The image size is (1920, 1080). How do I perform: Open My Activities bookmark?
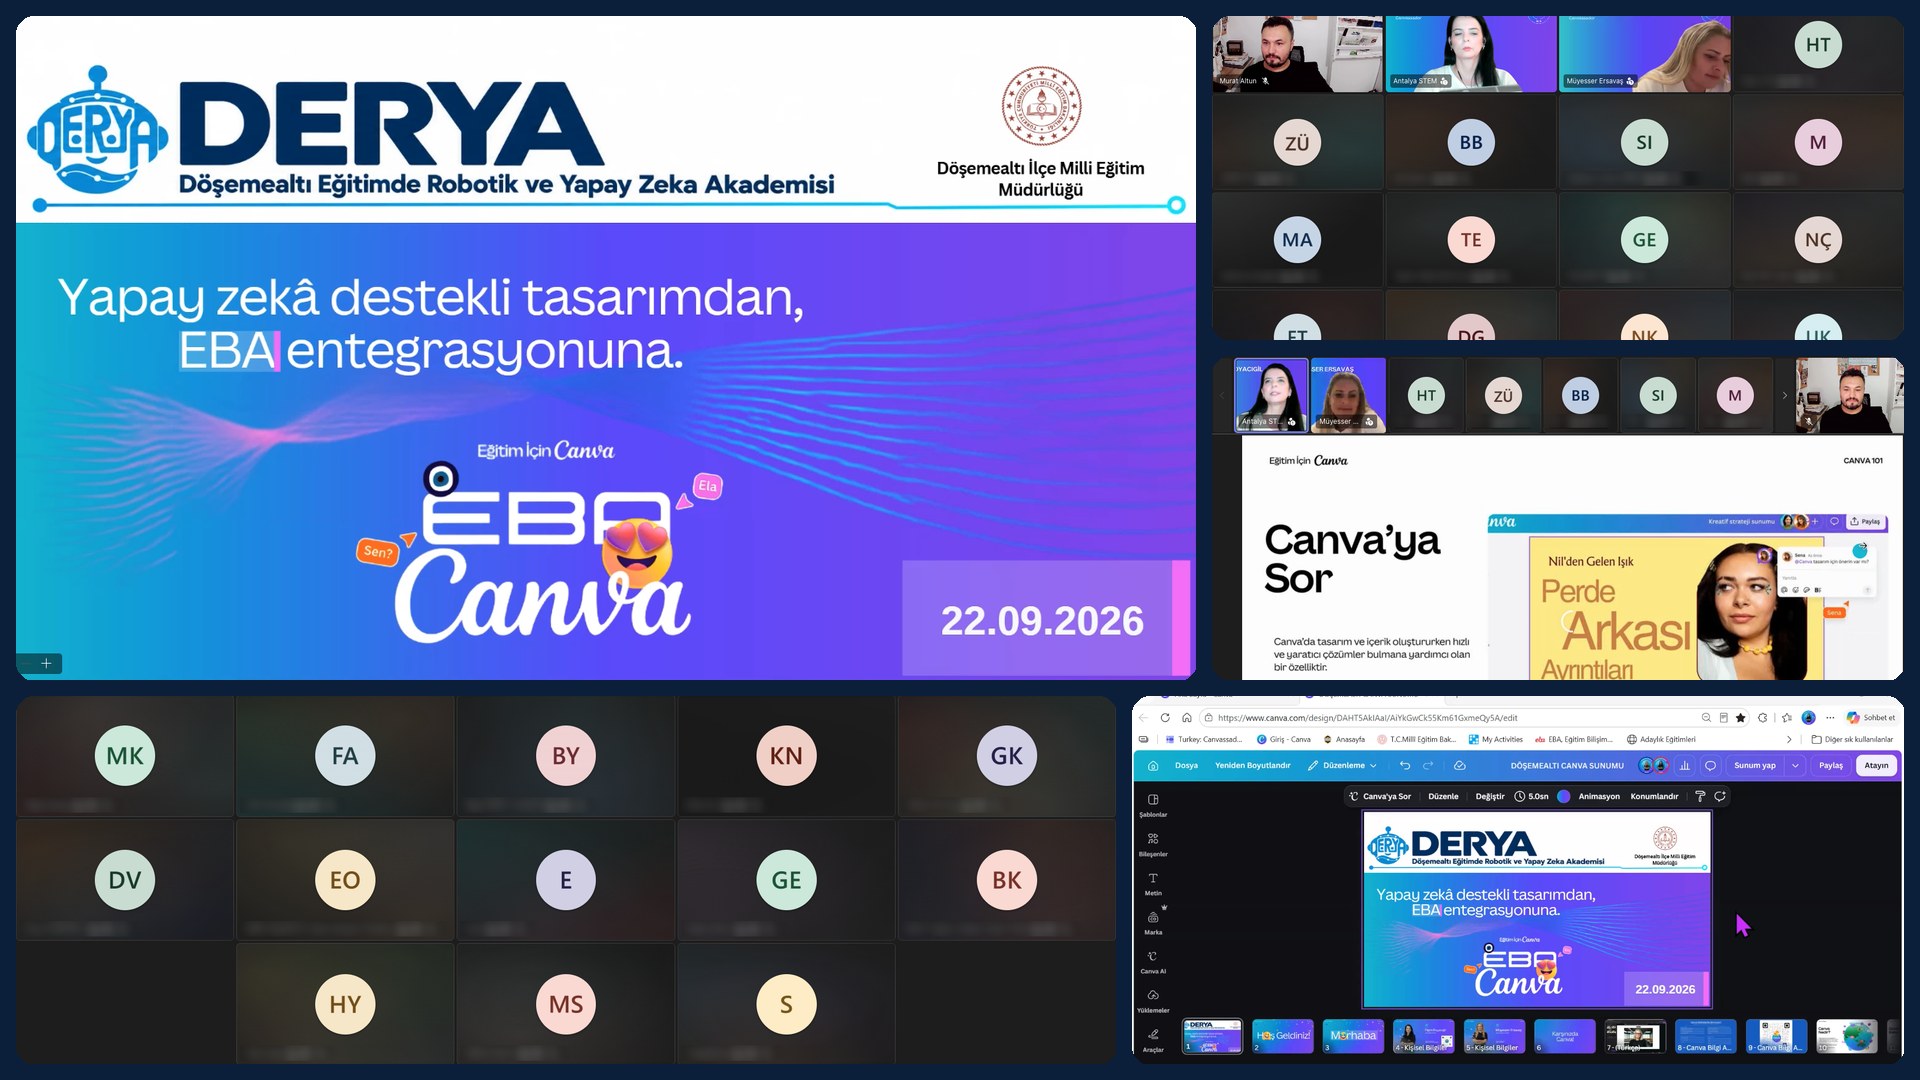click(1496, 740)
